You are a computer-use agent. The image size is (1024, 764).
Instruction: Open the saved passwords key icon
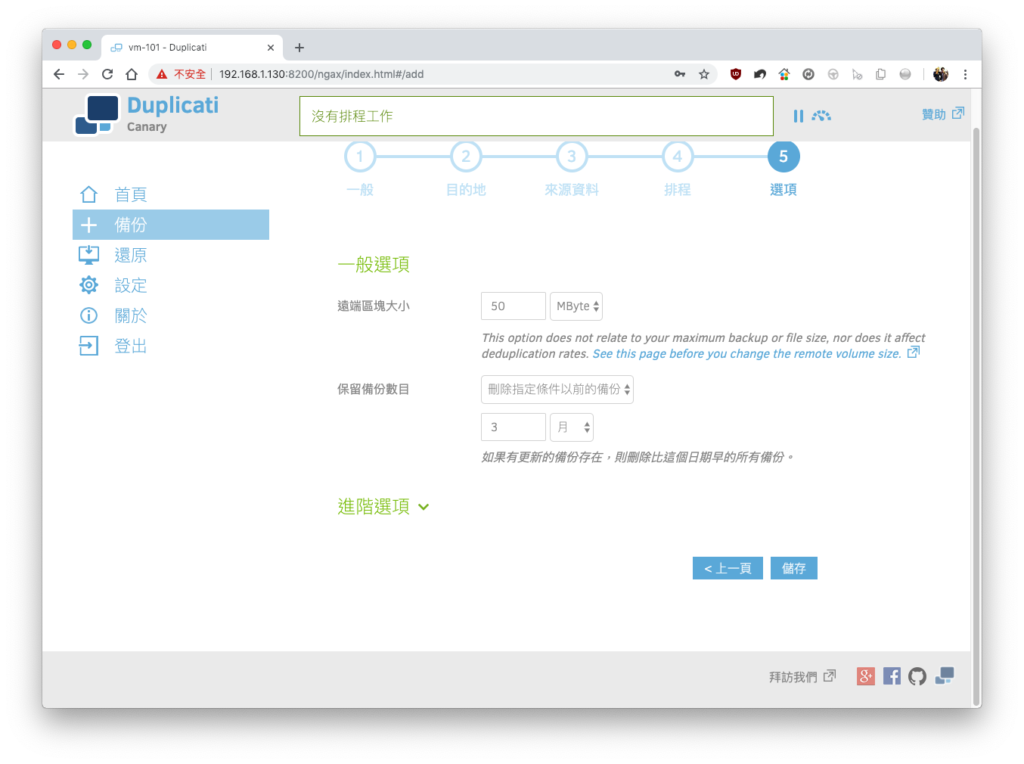pos(680,74)
